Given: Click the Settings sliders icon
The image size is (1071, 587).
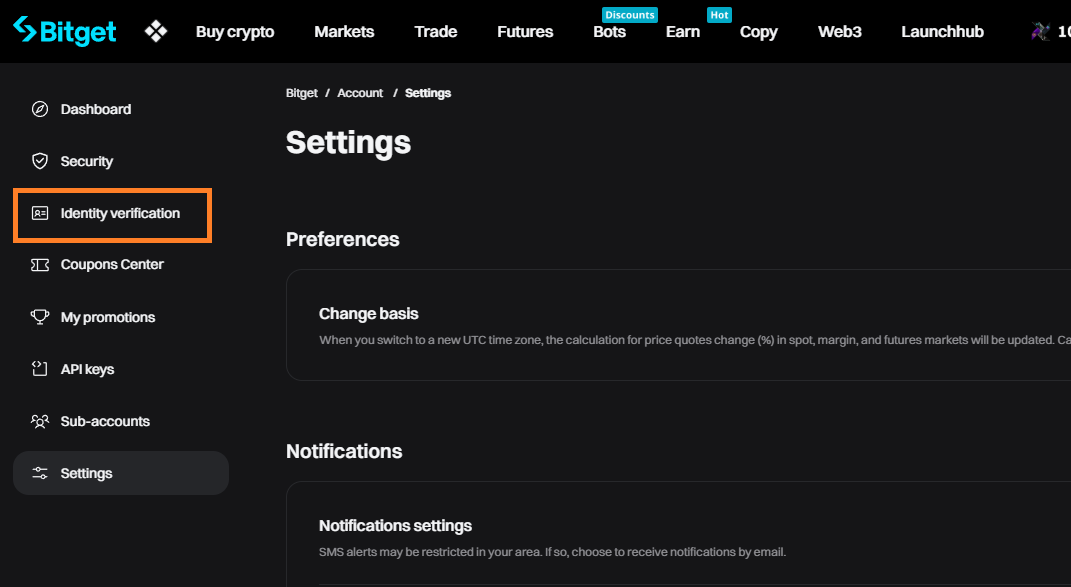Looking at the screenshot, I should (40, 473).
